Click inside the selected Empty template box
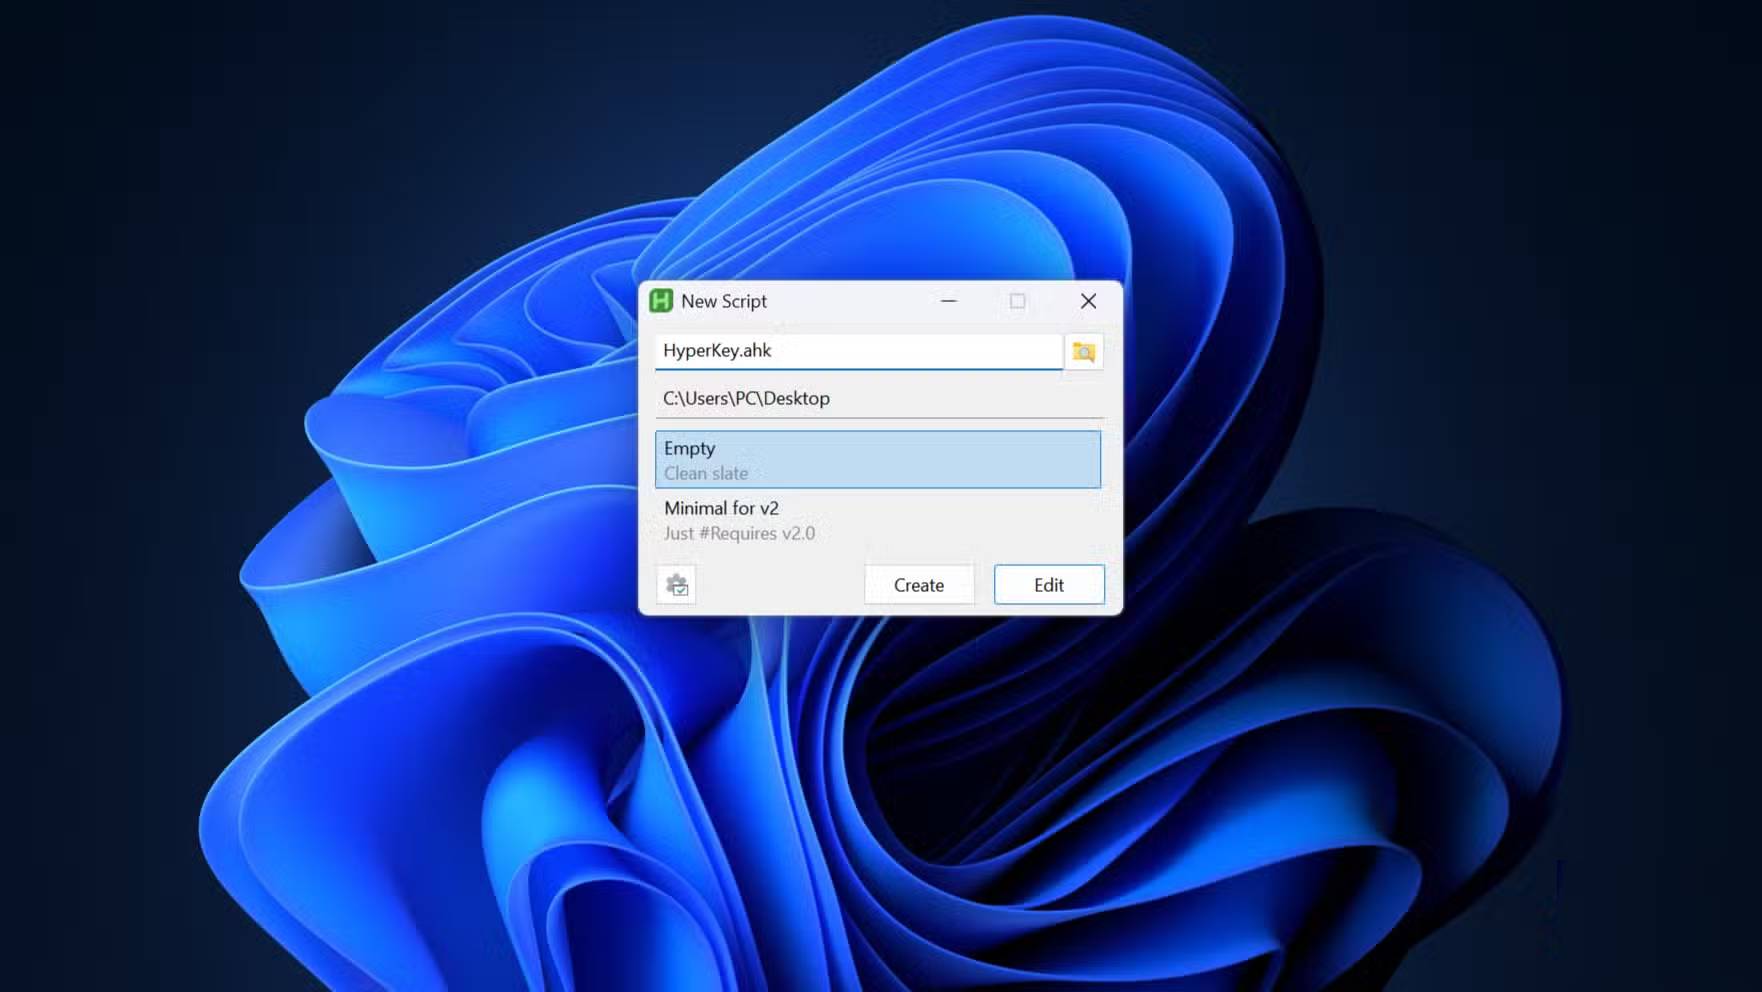Screen dimensions: 1762x992 pos(877,460)
